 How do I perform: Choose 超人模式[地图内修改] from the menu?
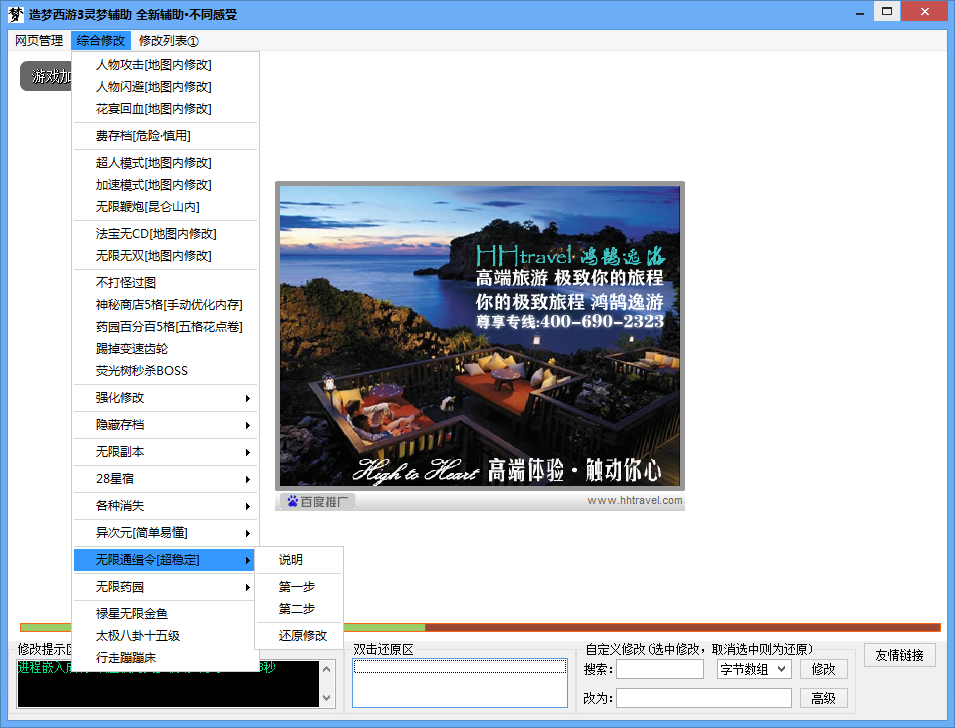[x=153, y=163]
